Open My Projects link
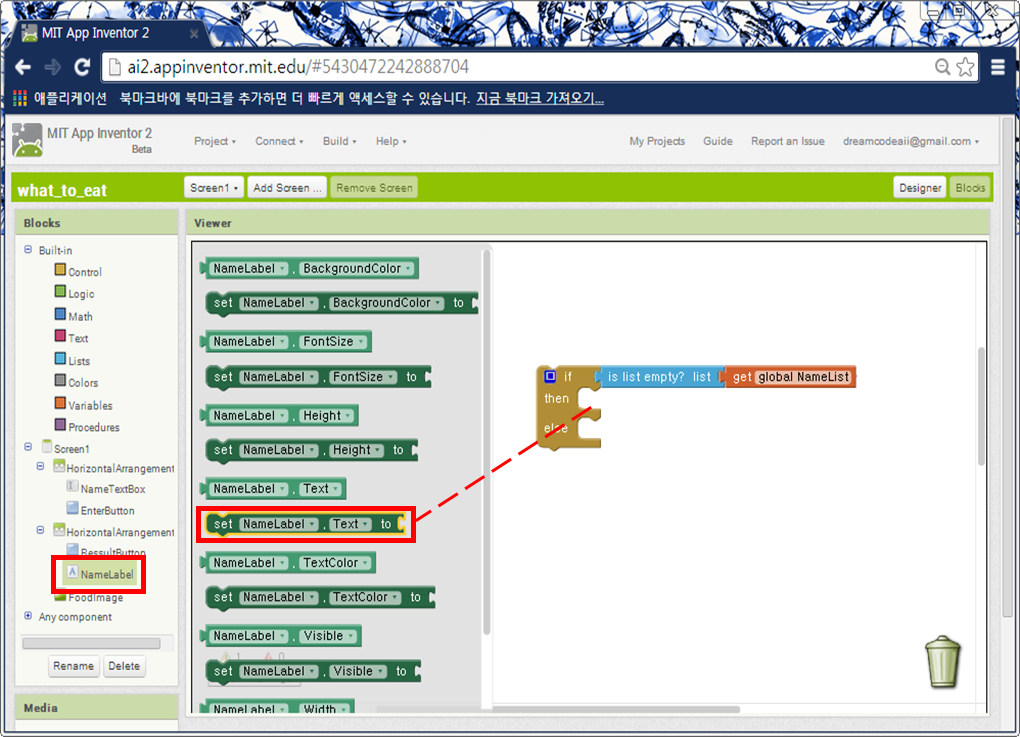This screenshot has height=737, width=1020. [657, 141]
